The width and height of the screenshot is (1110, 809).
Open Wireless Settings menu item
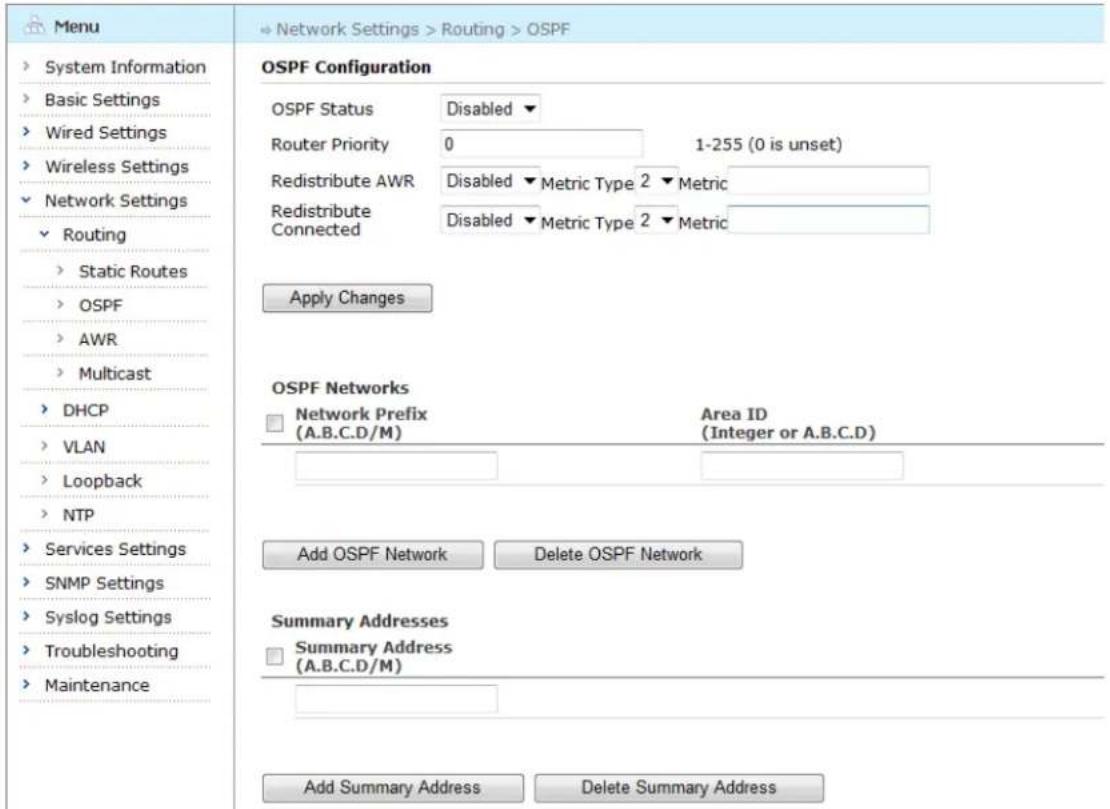117,166
